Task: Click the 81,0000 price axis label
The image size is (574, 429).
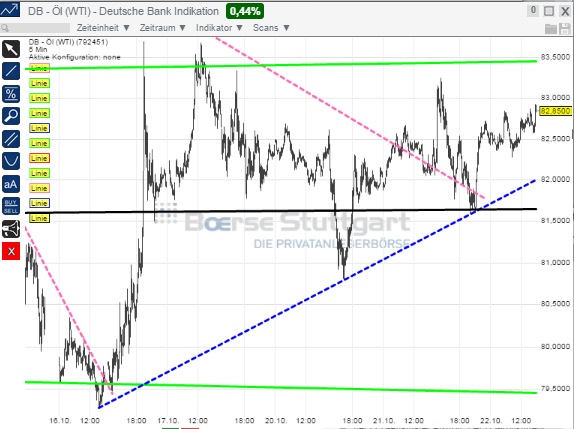Action: click(555, 262)
